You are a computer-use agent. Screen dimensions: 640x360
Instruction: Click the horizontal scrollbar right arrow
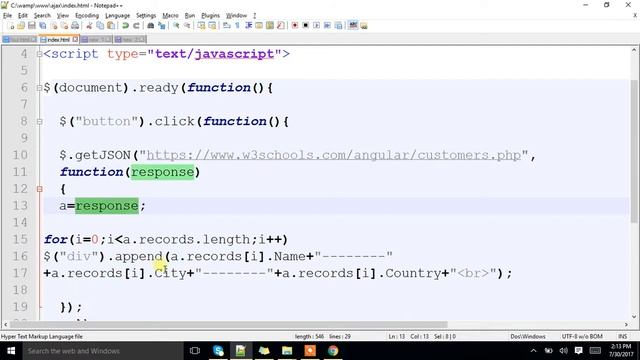[x=626, y=324]
